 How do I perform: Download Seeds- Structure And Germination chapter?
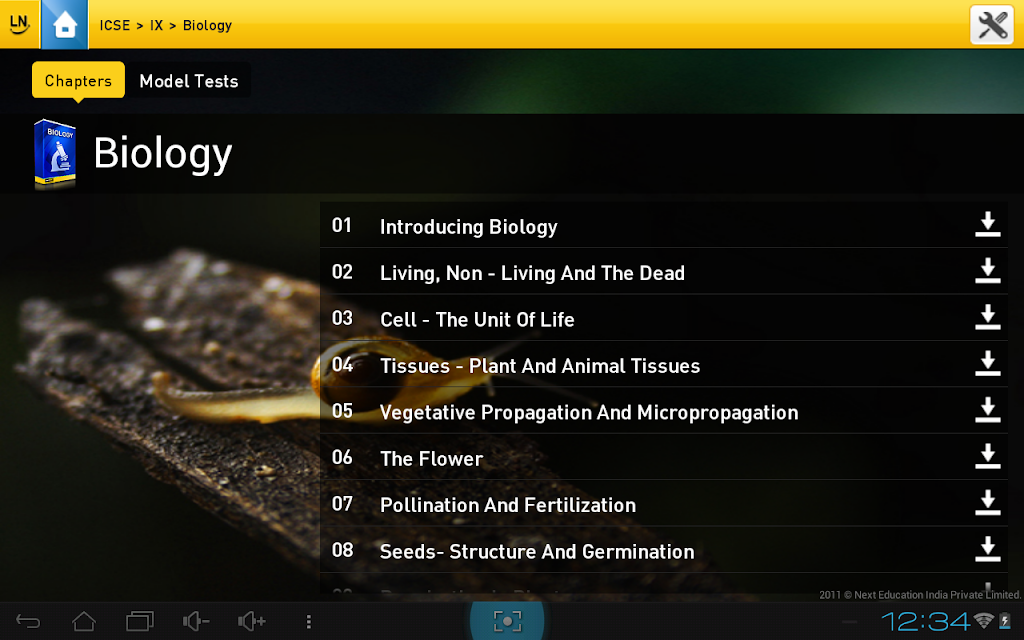(987, 549)
